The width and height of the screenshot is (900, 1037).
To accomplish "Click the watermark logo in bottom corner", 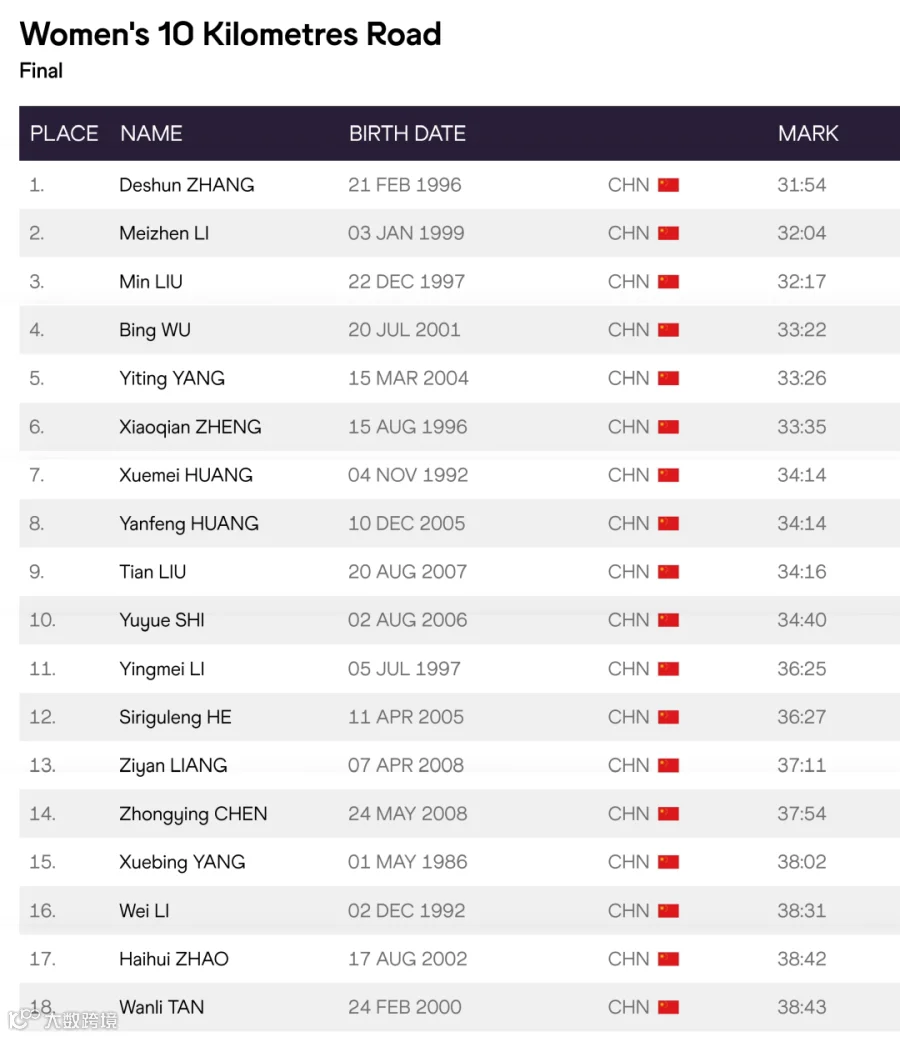I will tap(63, 1020).
